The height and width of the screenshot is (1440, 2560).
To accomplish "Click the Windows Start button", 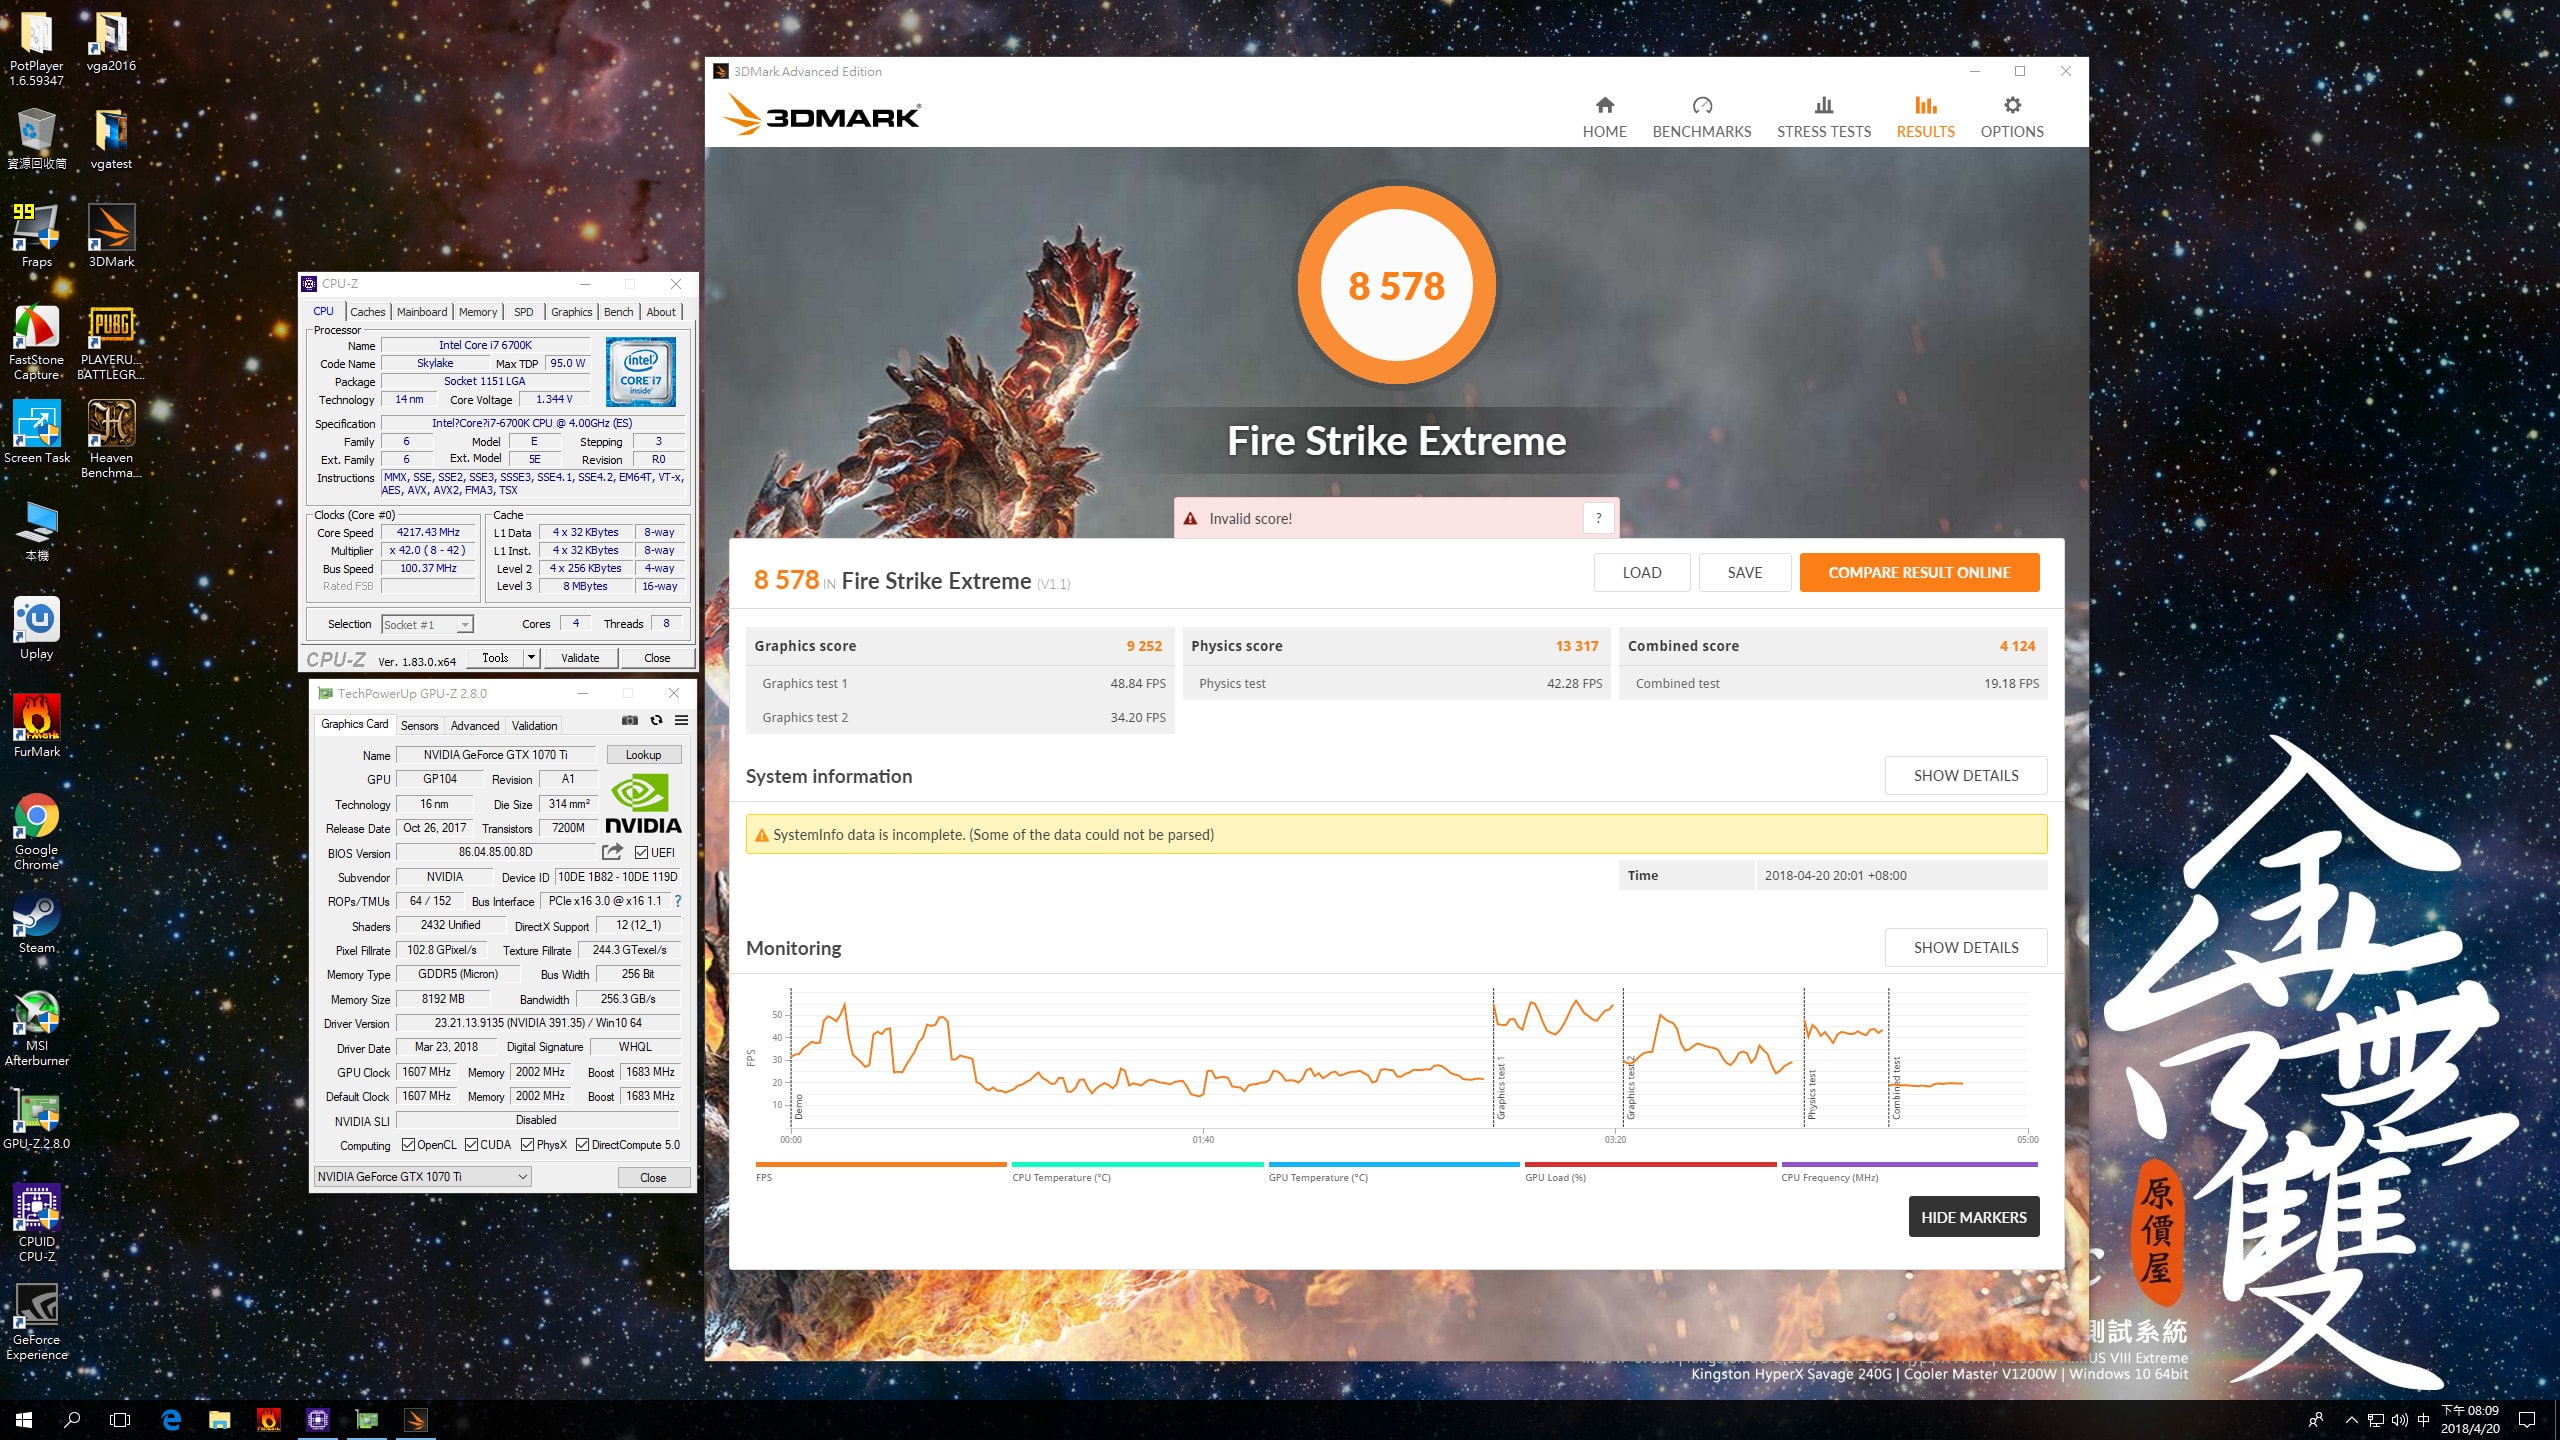I will [x=24, y=1420].
